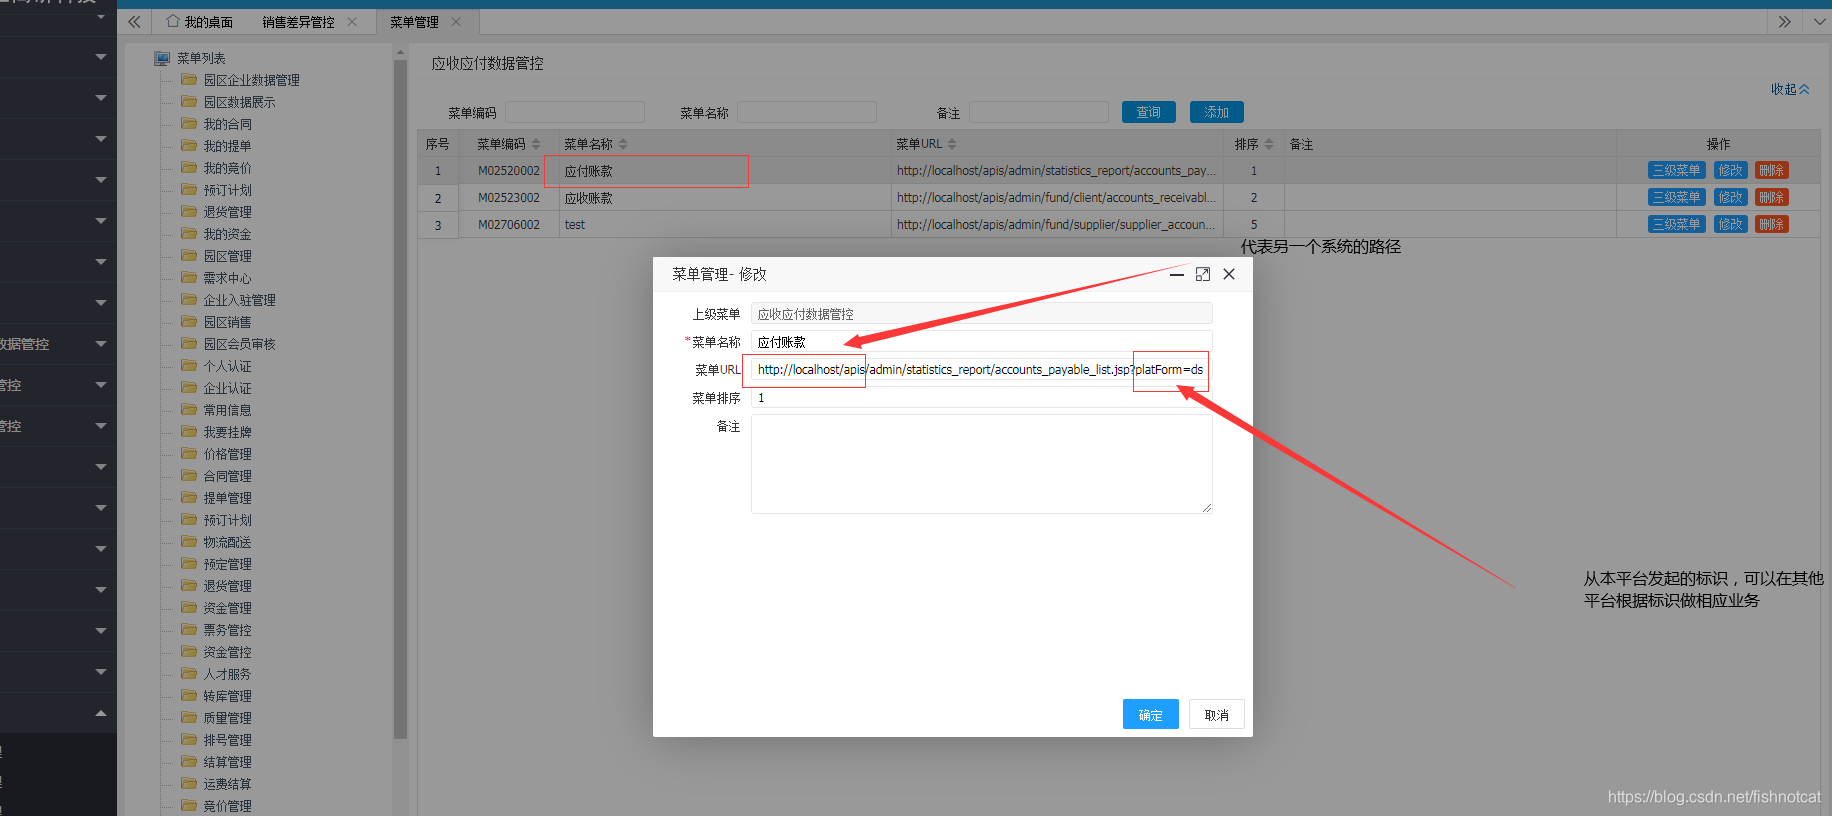Select 物流配送 in the menu tree

click(x=228, y=542)
